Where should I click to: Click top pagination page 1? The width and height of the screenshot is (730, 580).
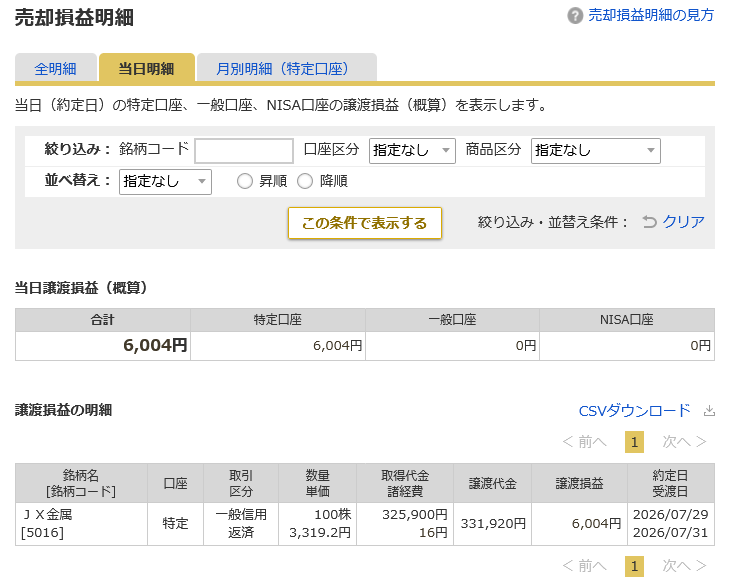tap(634, 442)
